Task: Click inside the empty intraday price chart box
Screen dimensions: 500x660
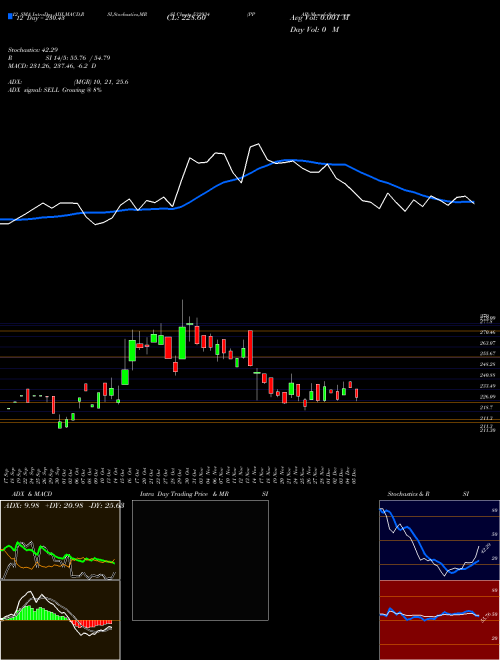Action: point(200,560)
